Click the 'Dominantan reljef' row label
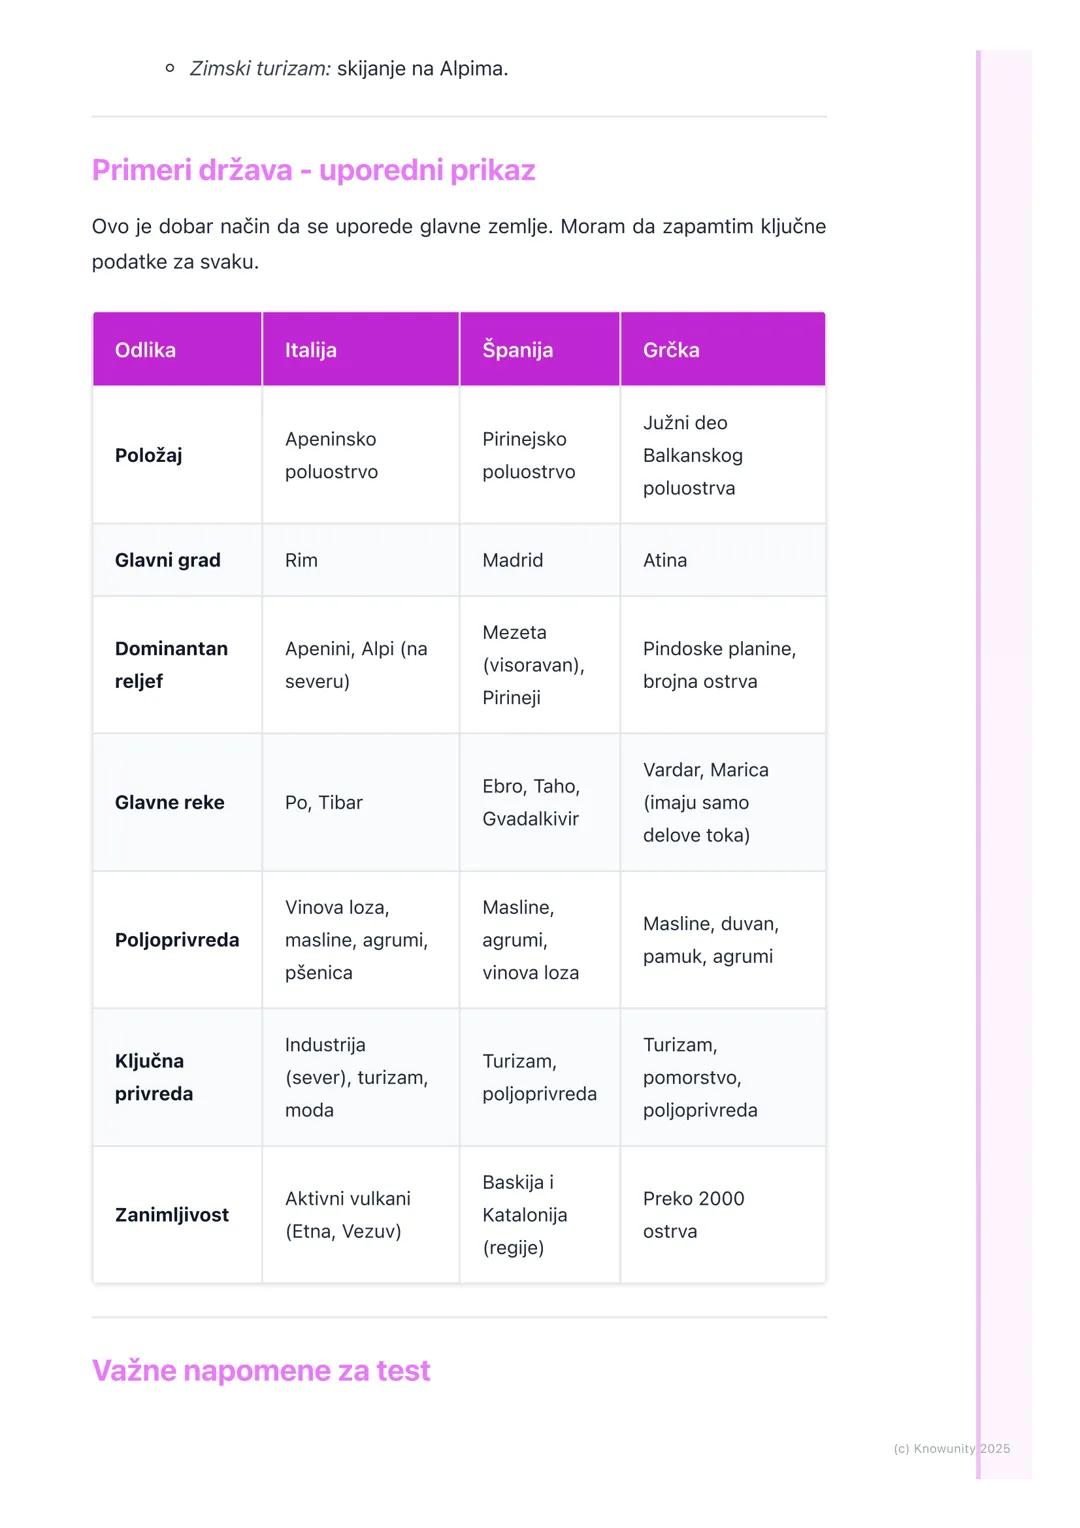This screenshot has width=1080, height=1528. point(171,665)
